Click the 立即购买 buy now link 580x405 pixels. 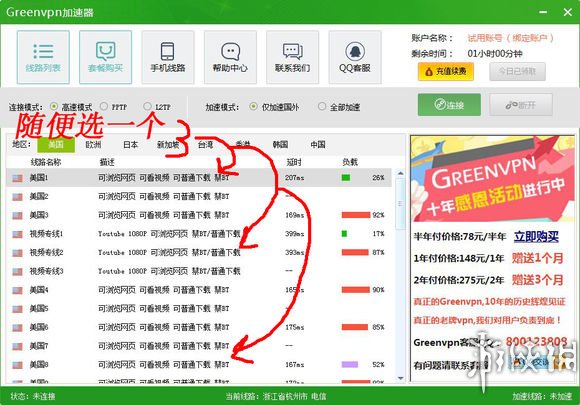536,236
